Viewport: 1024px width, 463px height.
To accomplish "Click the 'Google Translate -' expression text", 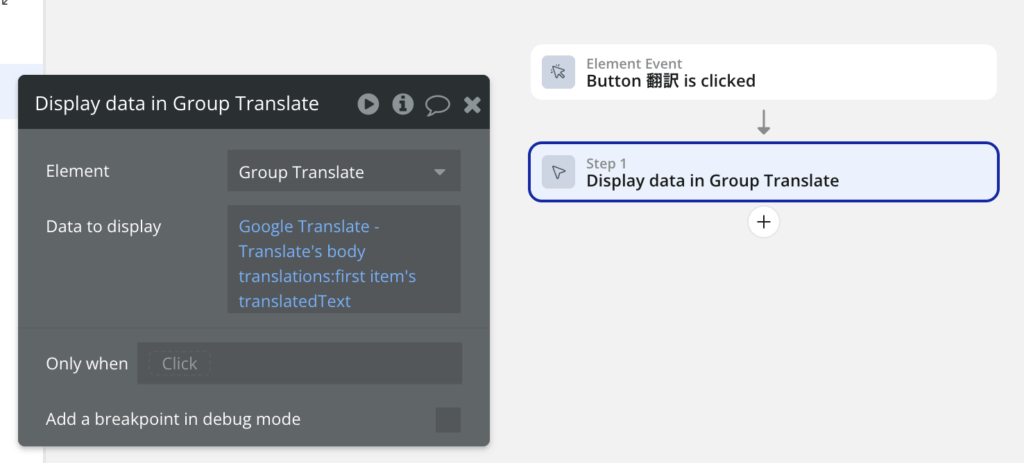I will [309, 227].
